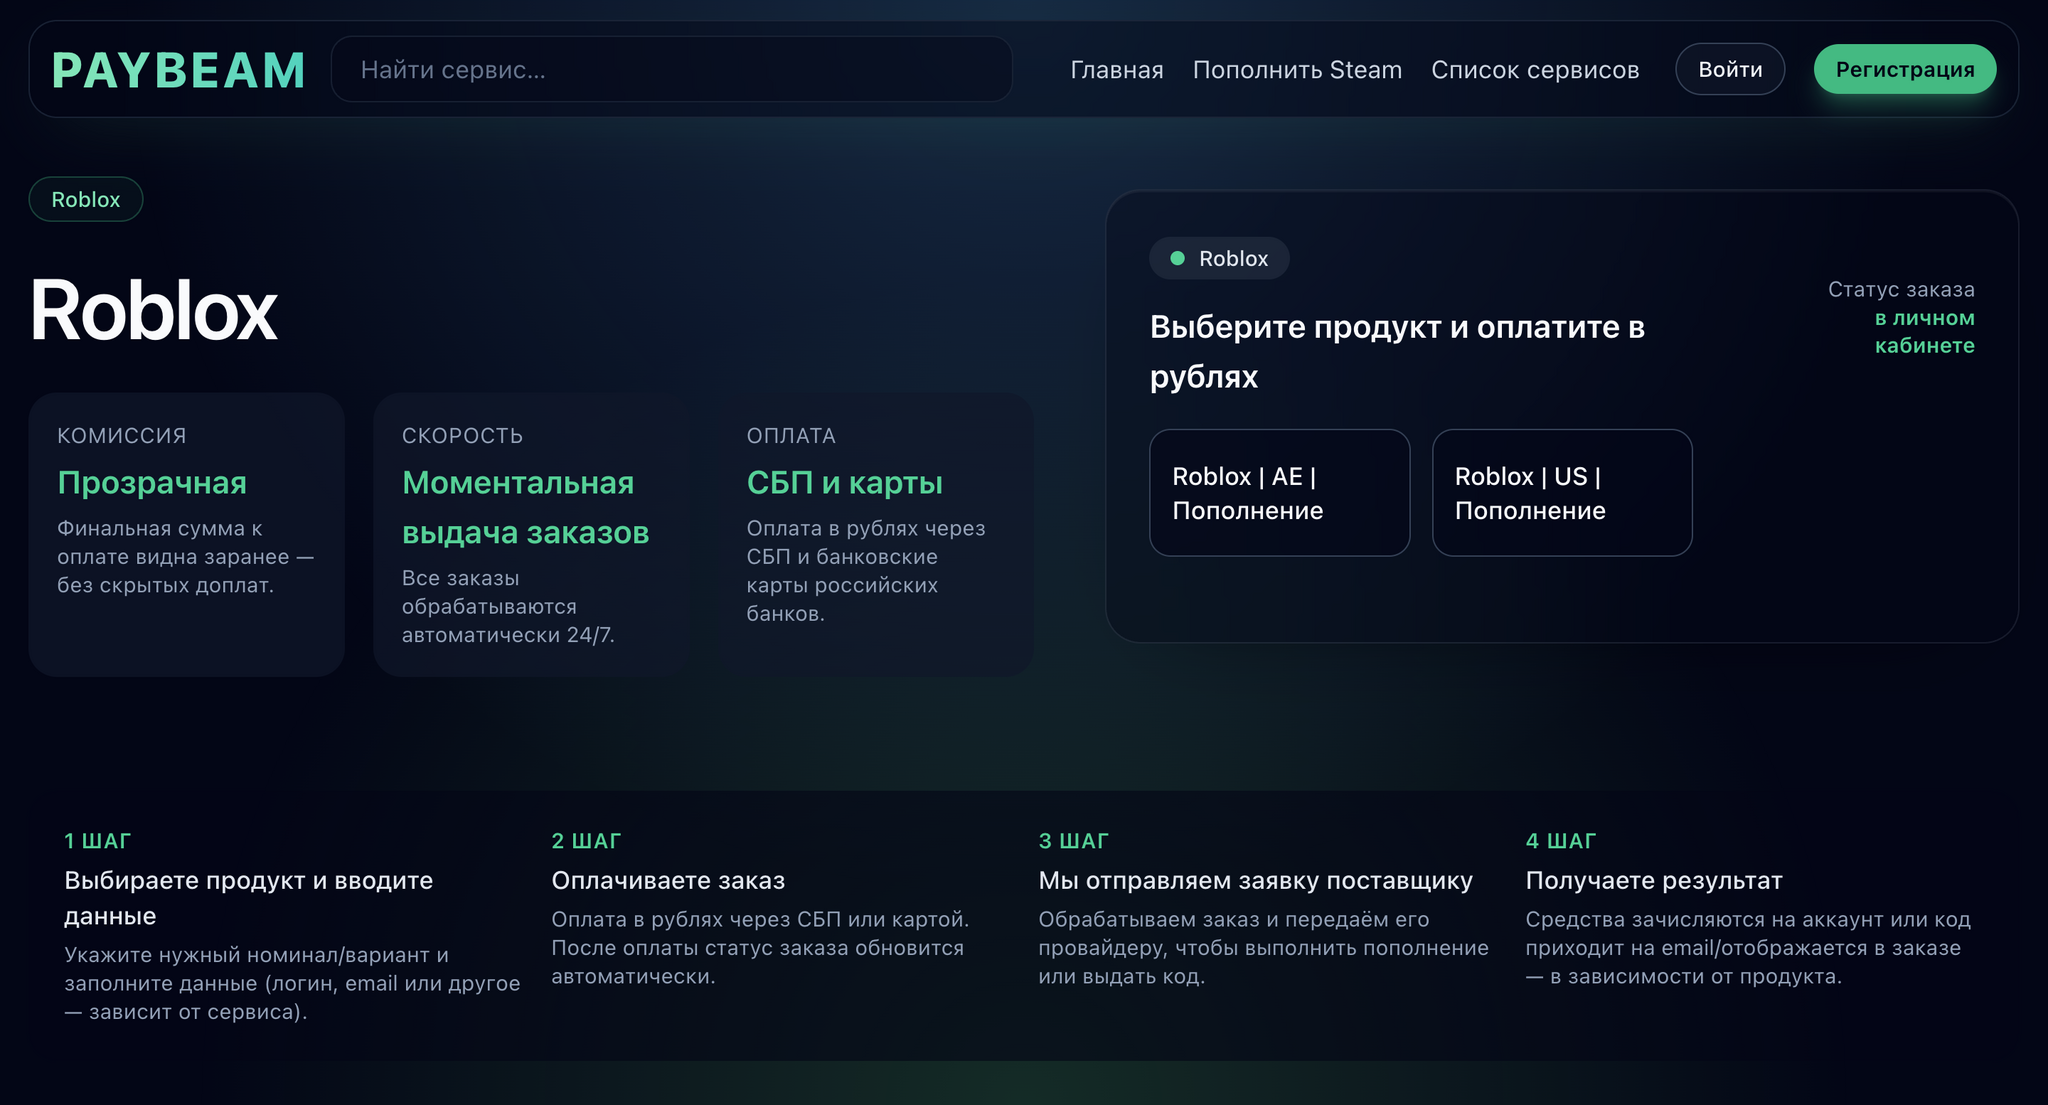Open the Главная menu item

tap(1116, 70)
